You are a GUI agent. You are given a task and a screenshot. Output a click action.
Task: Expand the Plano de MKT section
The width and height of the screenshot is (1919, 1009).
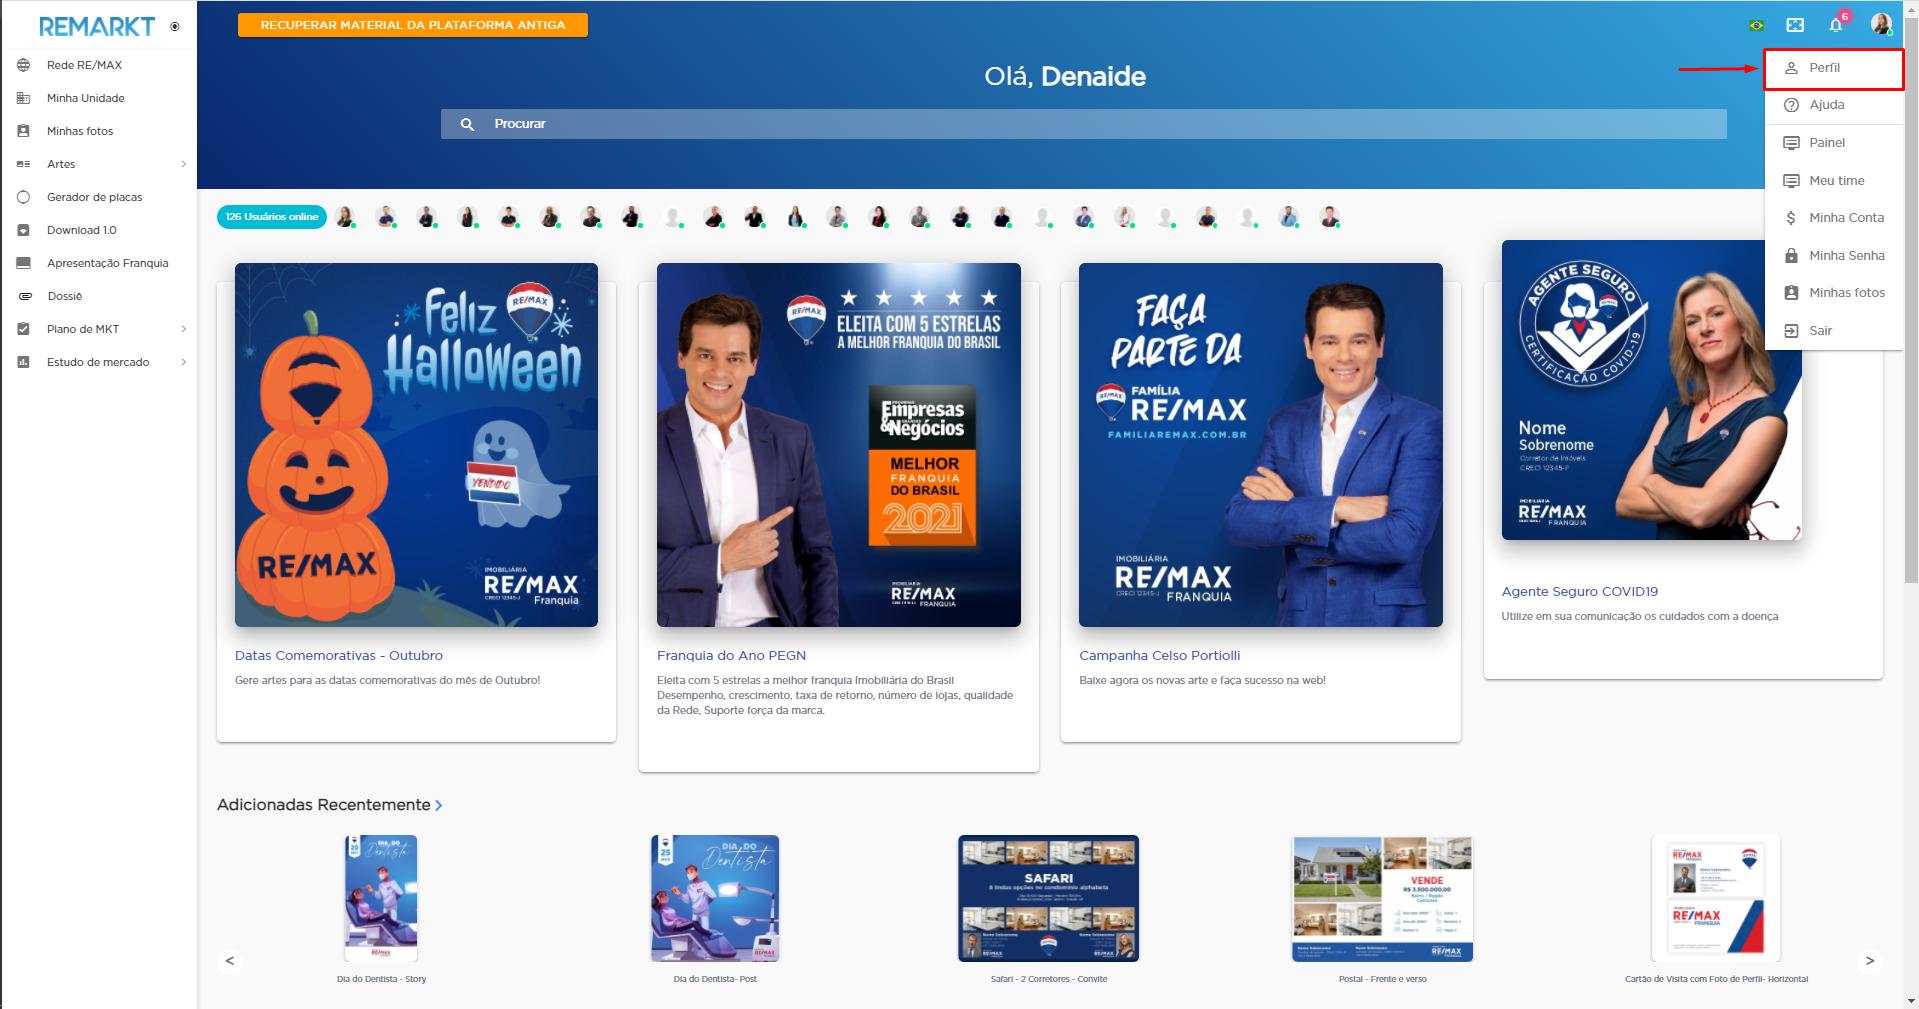click(x=83, y=329)
